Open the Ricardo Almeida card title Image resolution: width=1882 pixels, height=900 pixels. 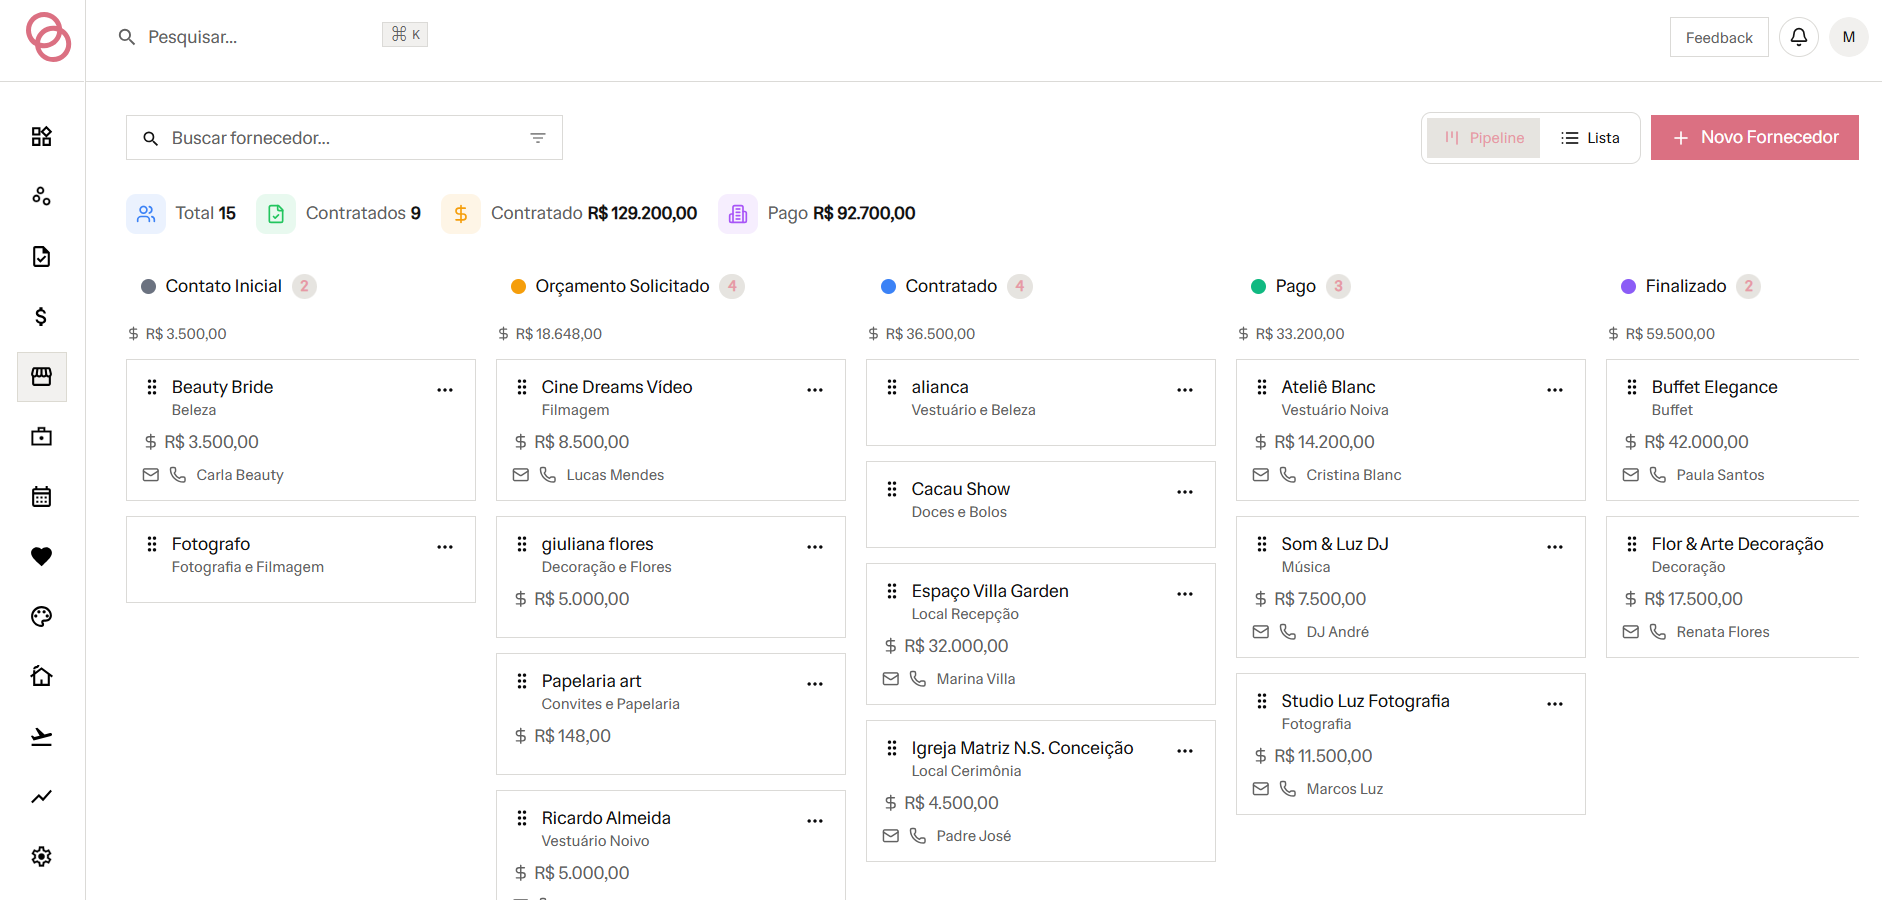(606, 818)
